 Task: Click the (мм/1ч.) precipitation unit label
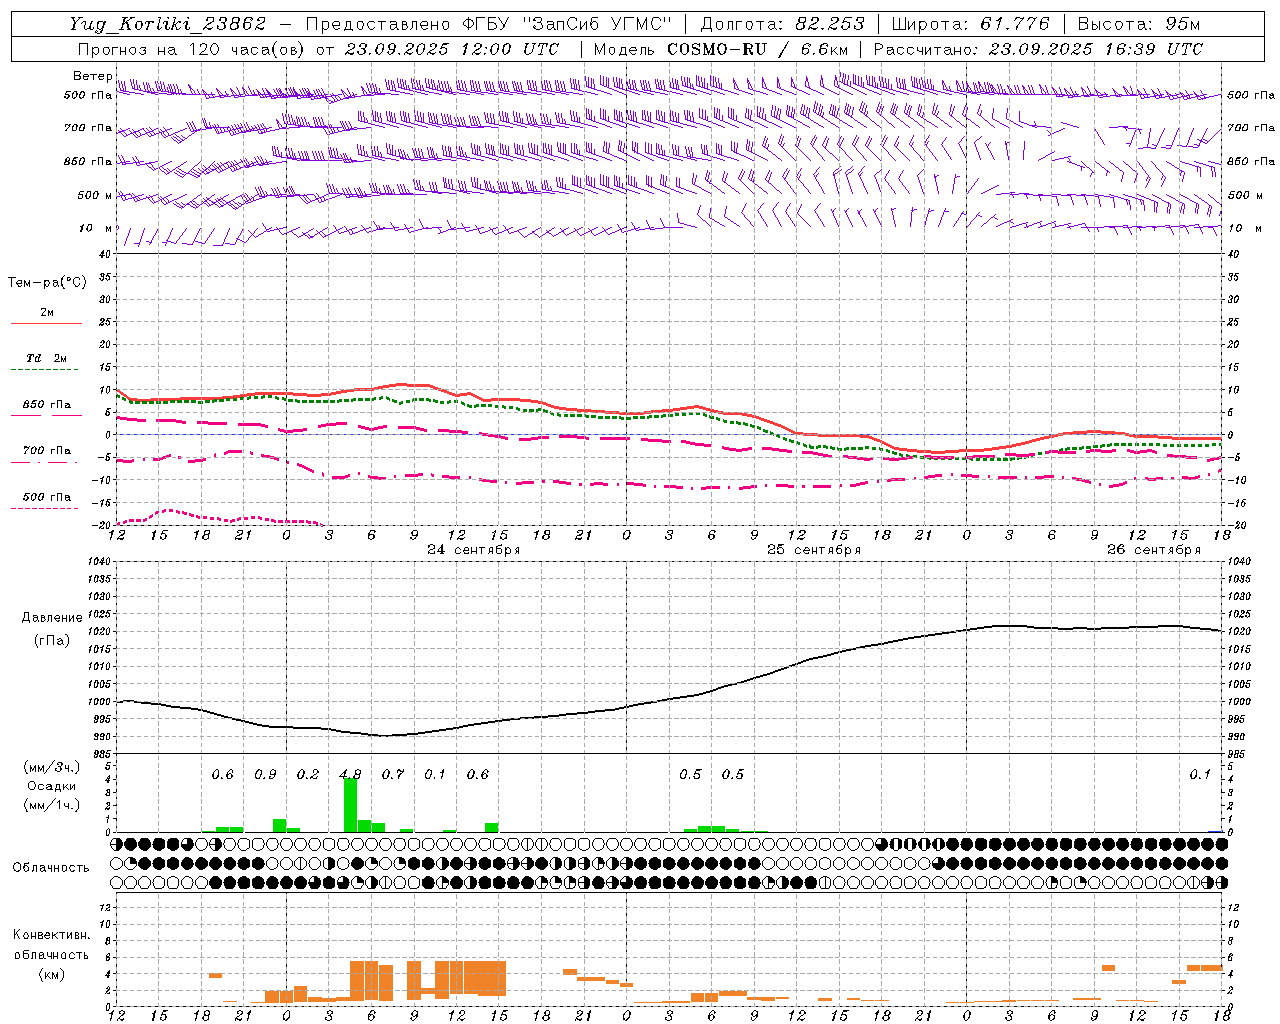click(x=51, y=805)
